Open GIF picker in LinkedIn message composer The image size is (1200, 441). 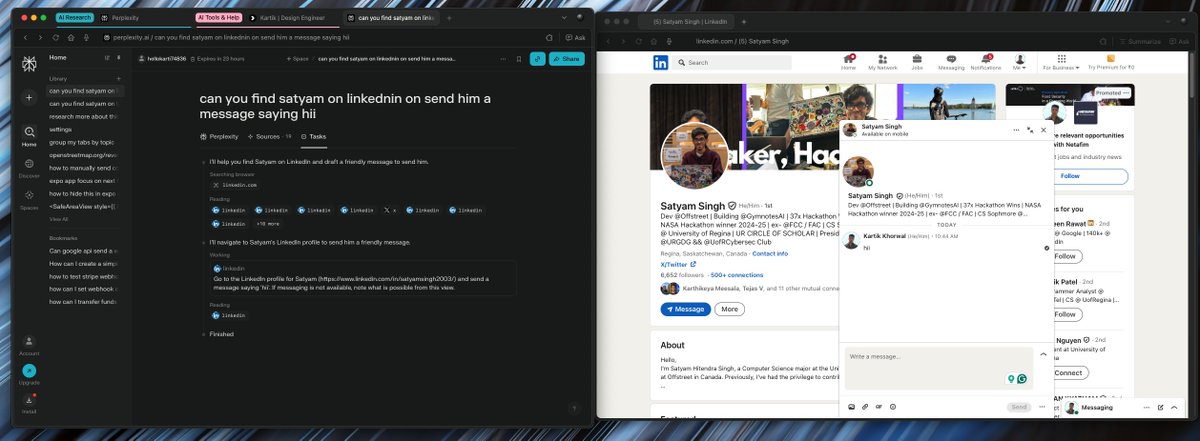879,407
